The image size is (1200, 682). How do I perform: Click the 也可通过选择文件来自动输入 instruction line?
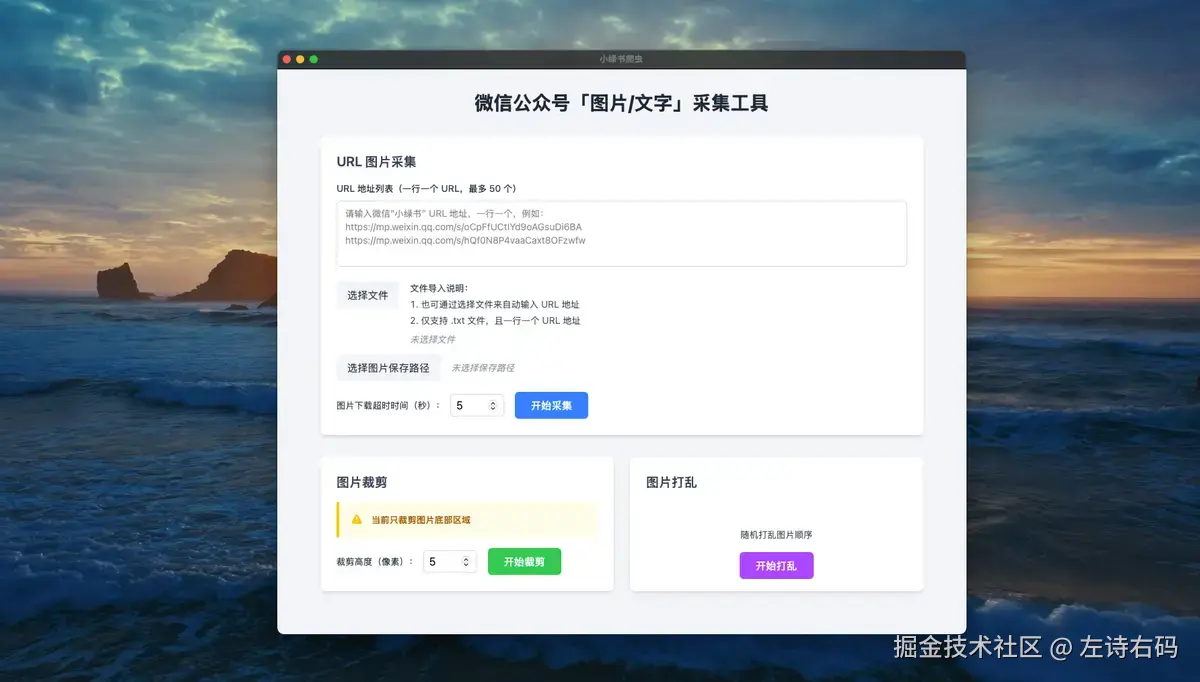click(495, 304)
